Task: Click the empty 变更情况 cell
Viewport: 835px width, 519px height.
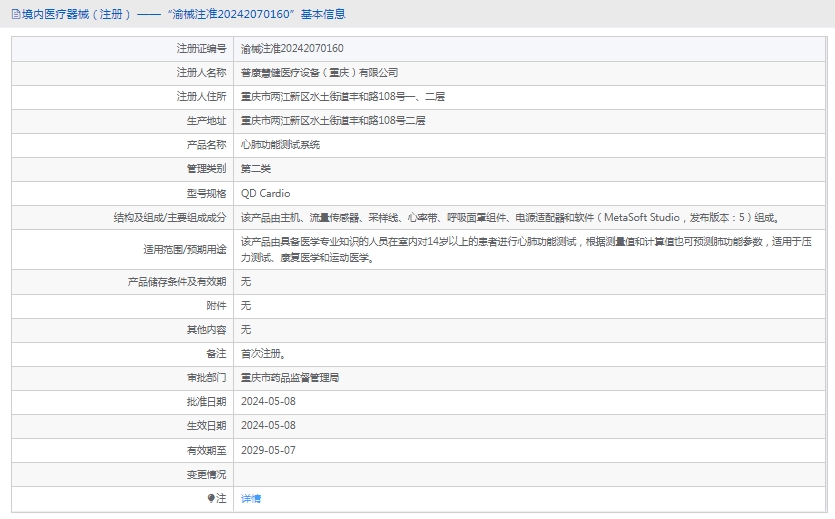Action: pyautogui.click(x=530, y=474)
